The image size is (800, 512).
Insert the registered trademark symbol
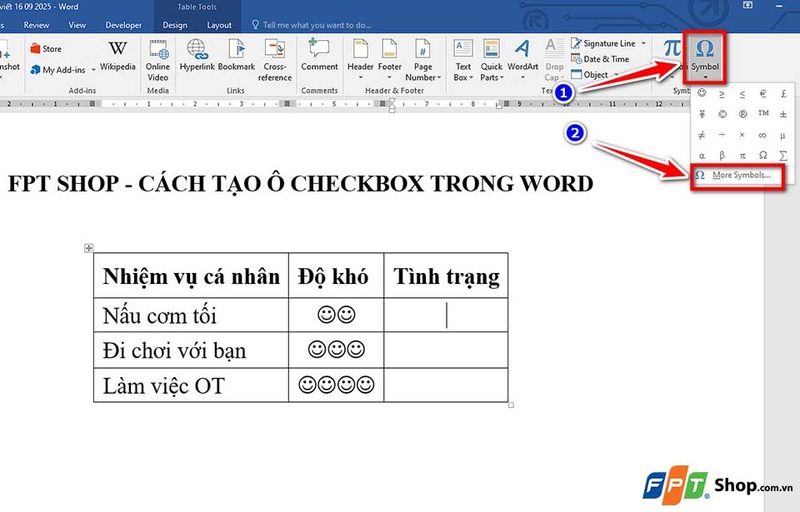(x=742, y=114)
